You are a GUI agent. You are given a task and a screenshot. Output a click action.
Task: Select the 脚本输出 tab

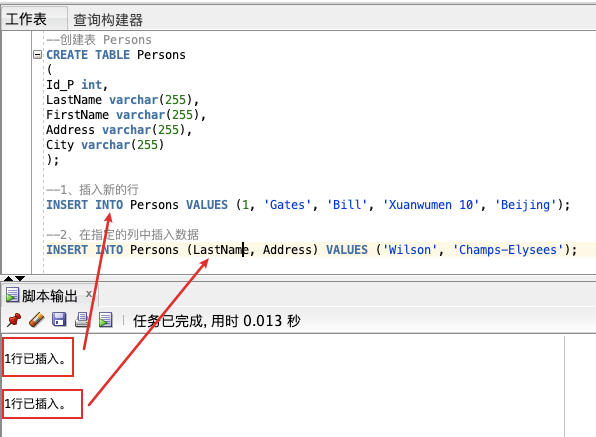(49, 296)
